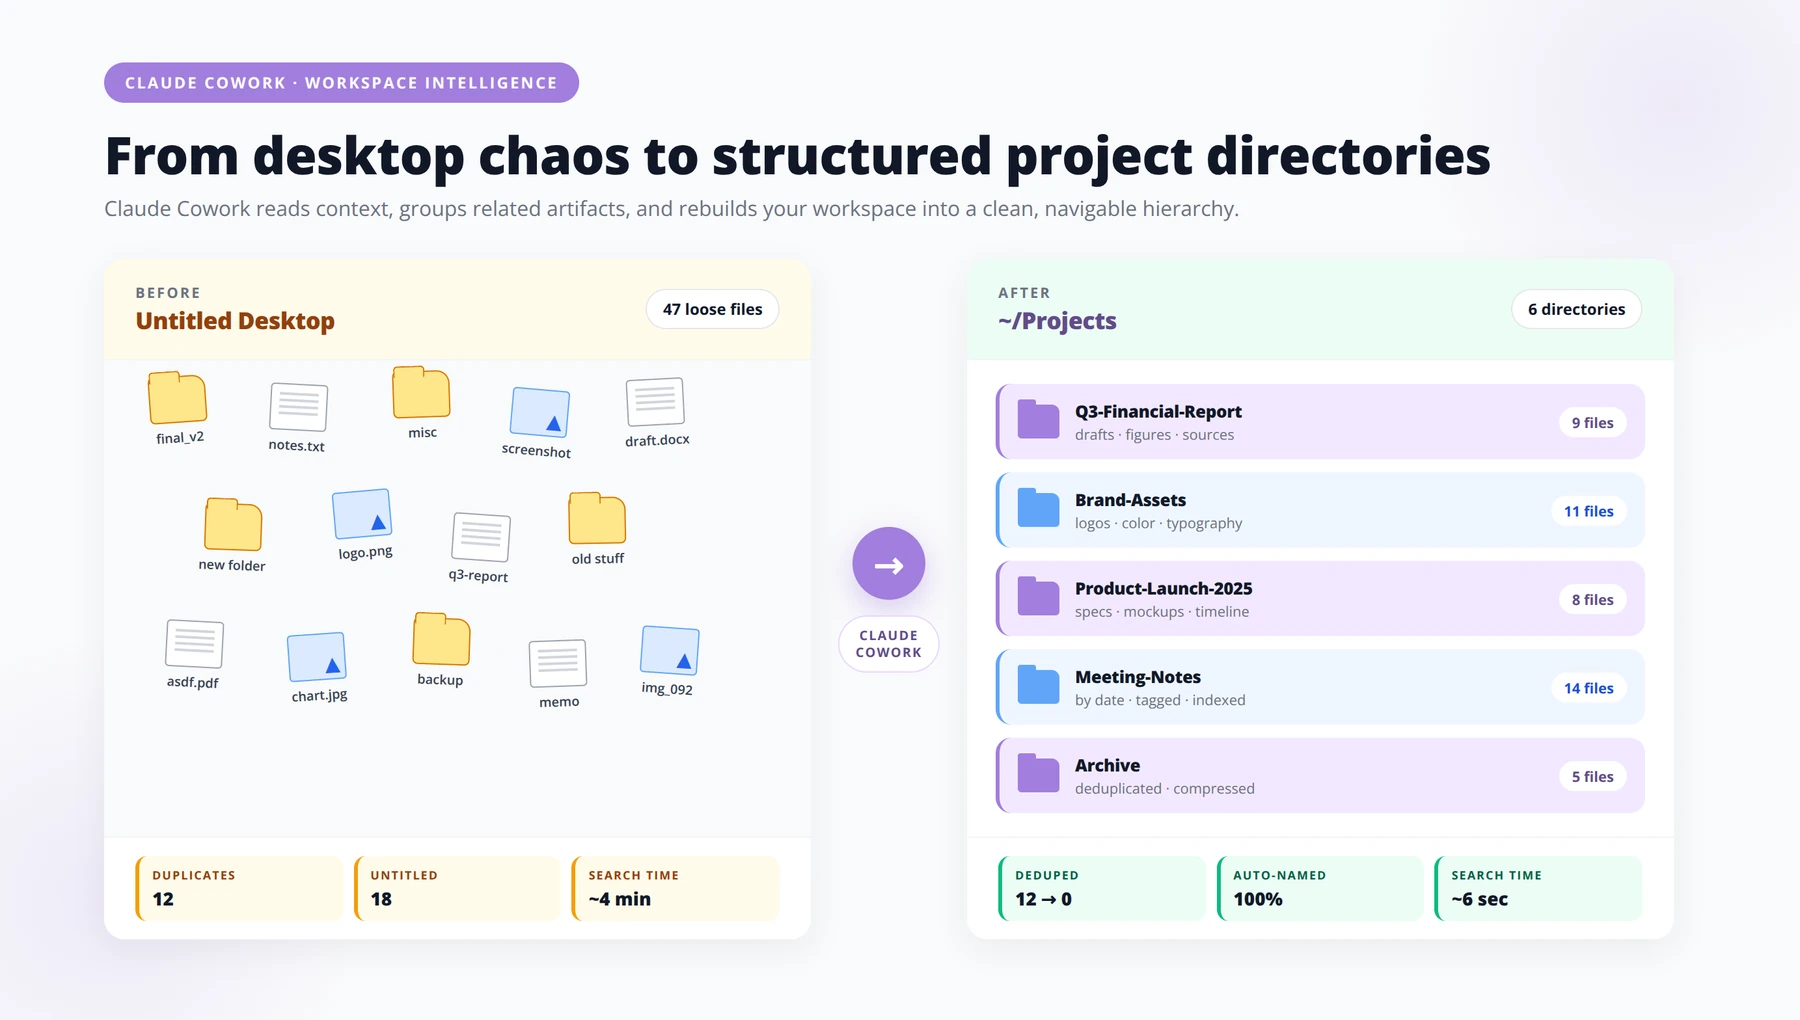The image size is (1800, 1020).
Task: Select the chart.jpg image icon
Action: pos(317,658)
